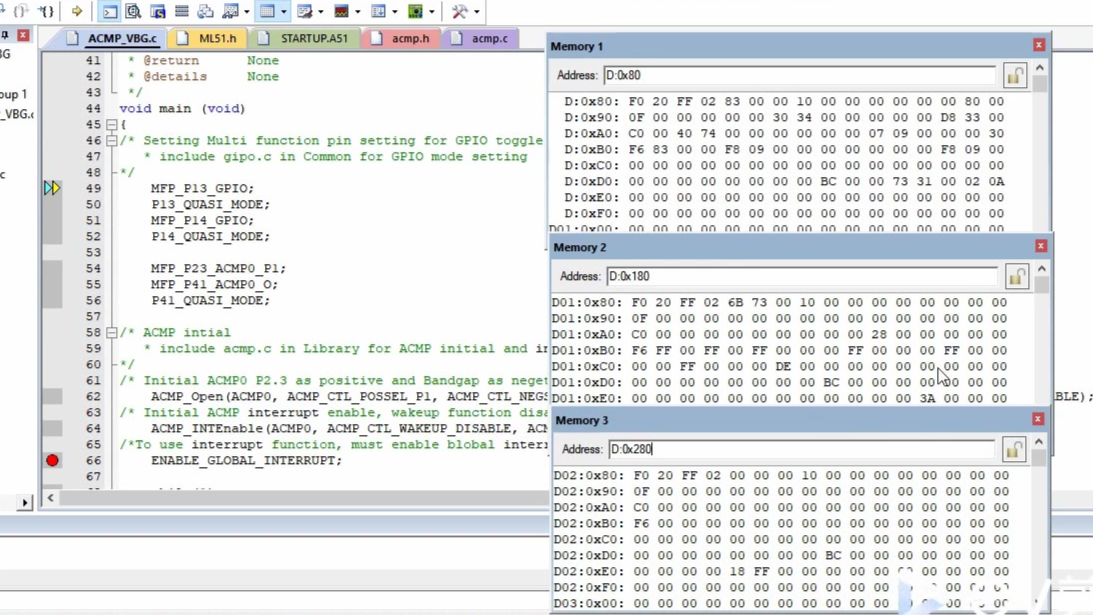
Task: Toggle the lock icon in Memory 2
Action: (1016, 277)
